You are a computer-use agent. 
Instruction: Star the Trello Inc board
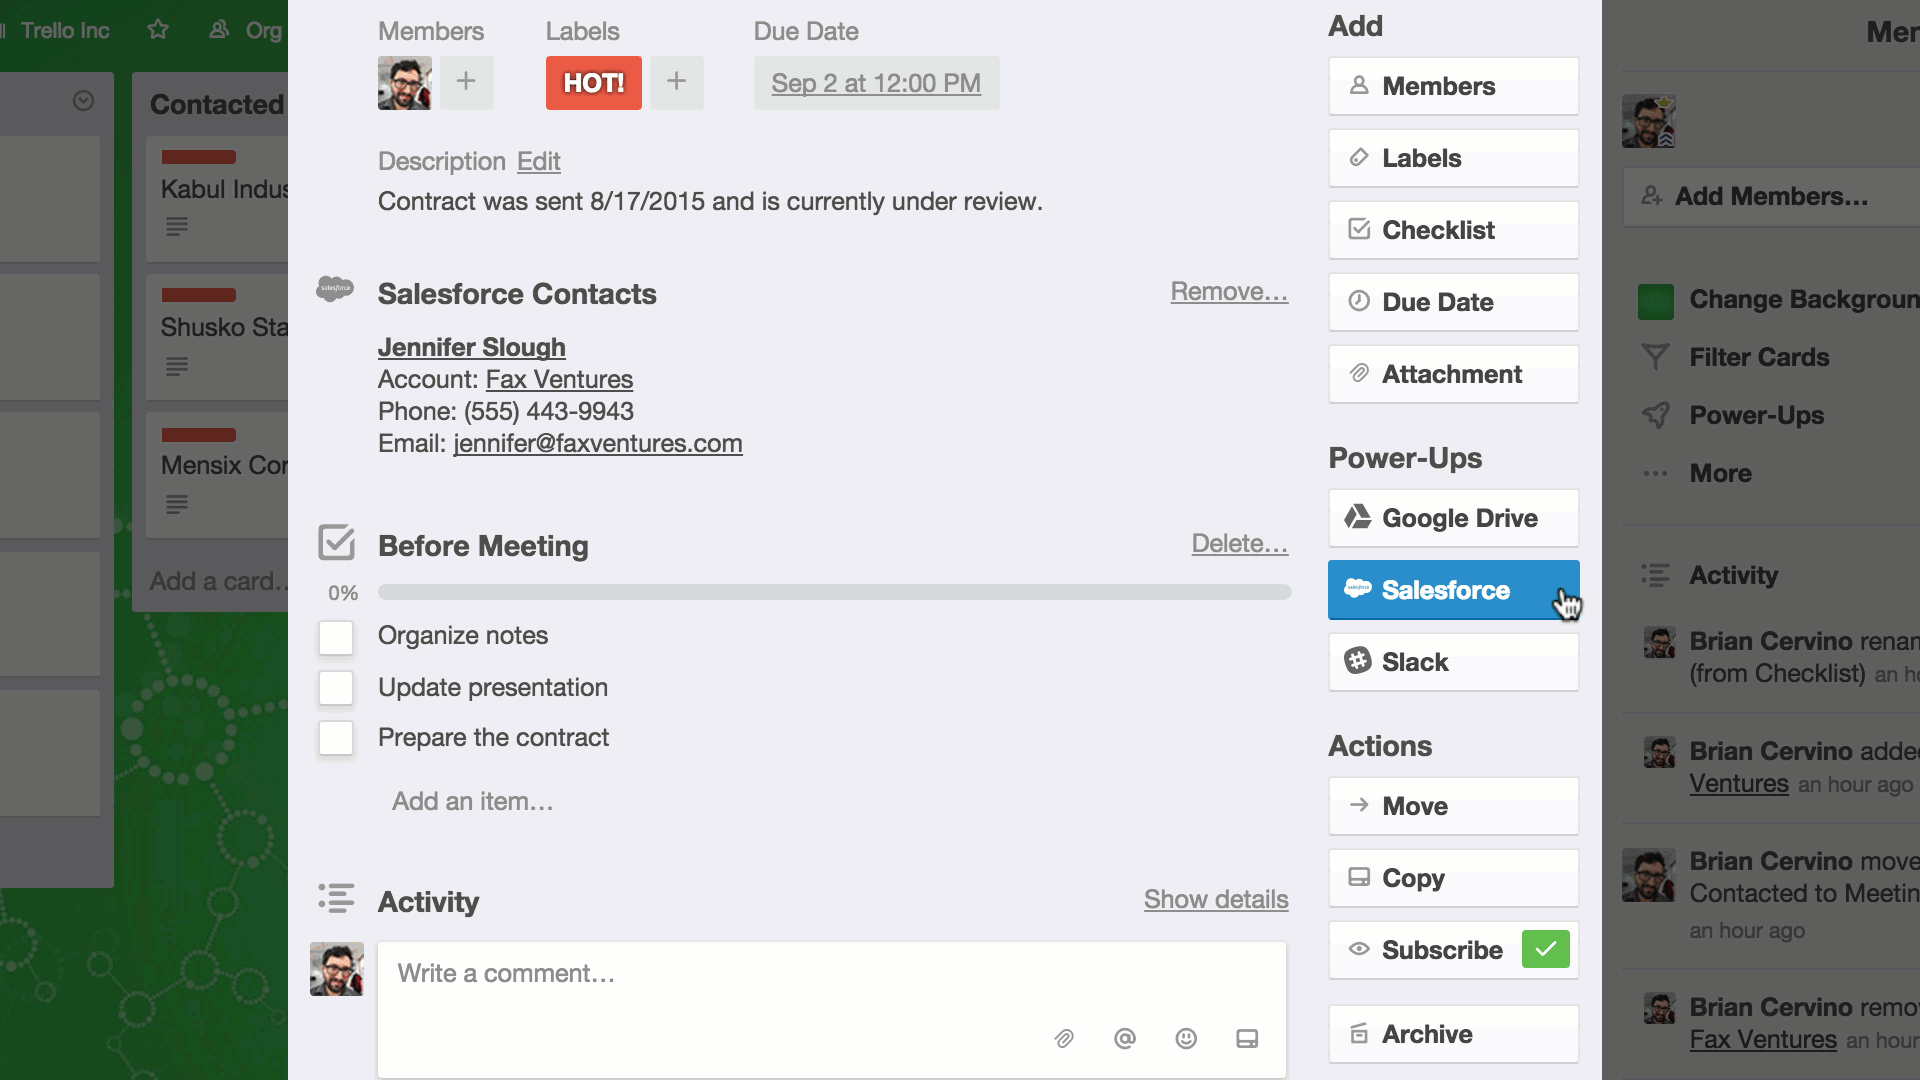158,30
